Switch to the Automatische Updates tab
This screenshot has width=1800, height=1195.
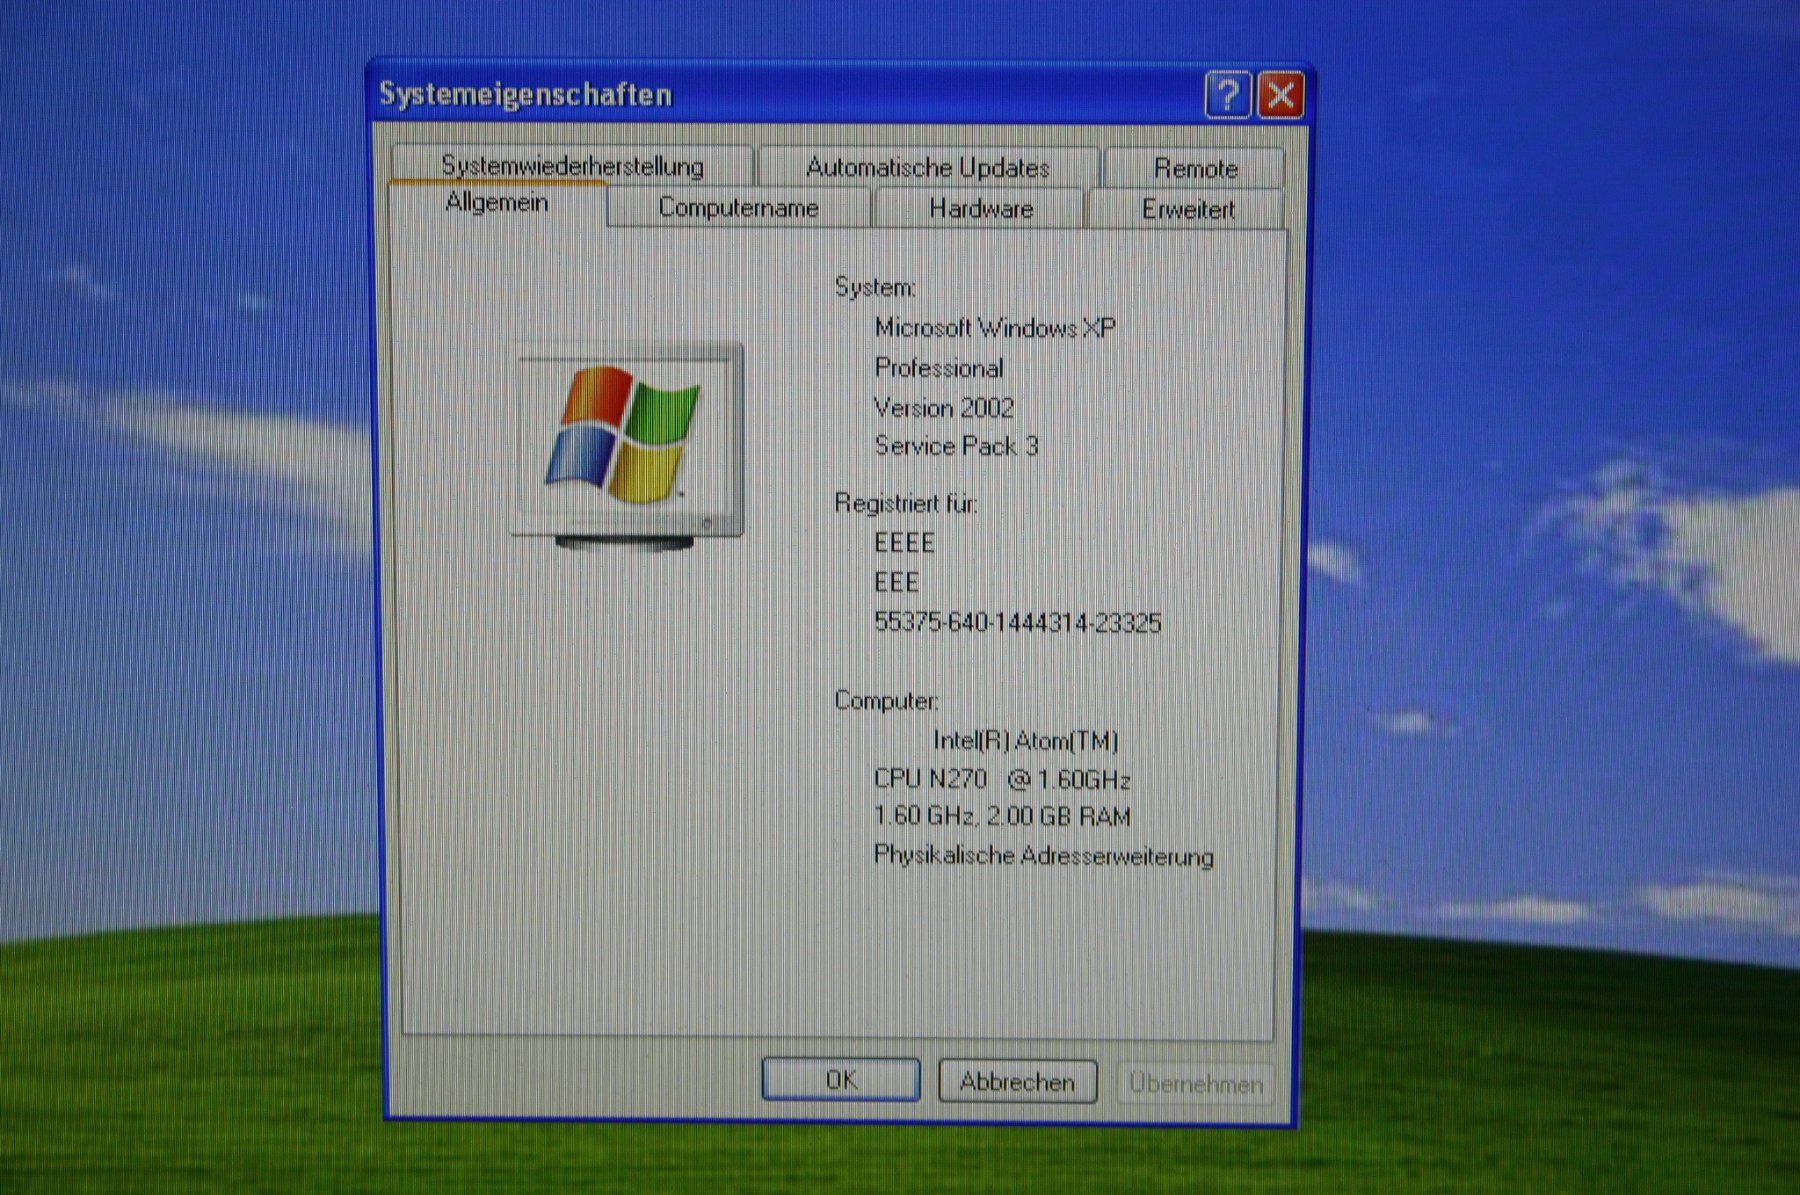(x=928, y=167)
